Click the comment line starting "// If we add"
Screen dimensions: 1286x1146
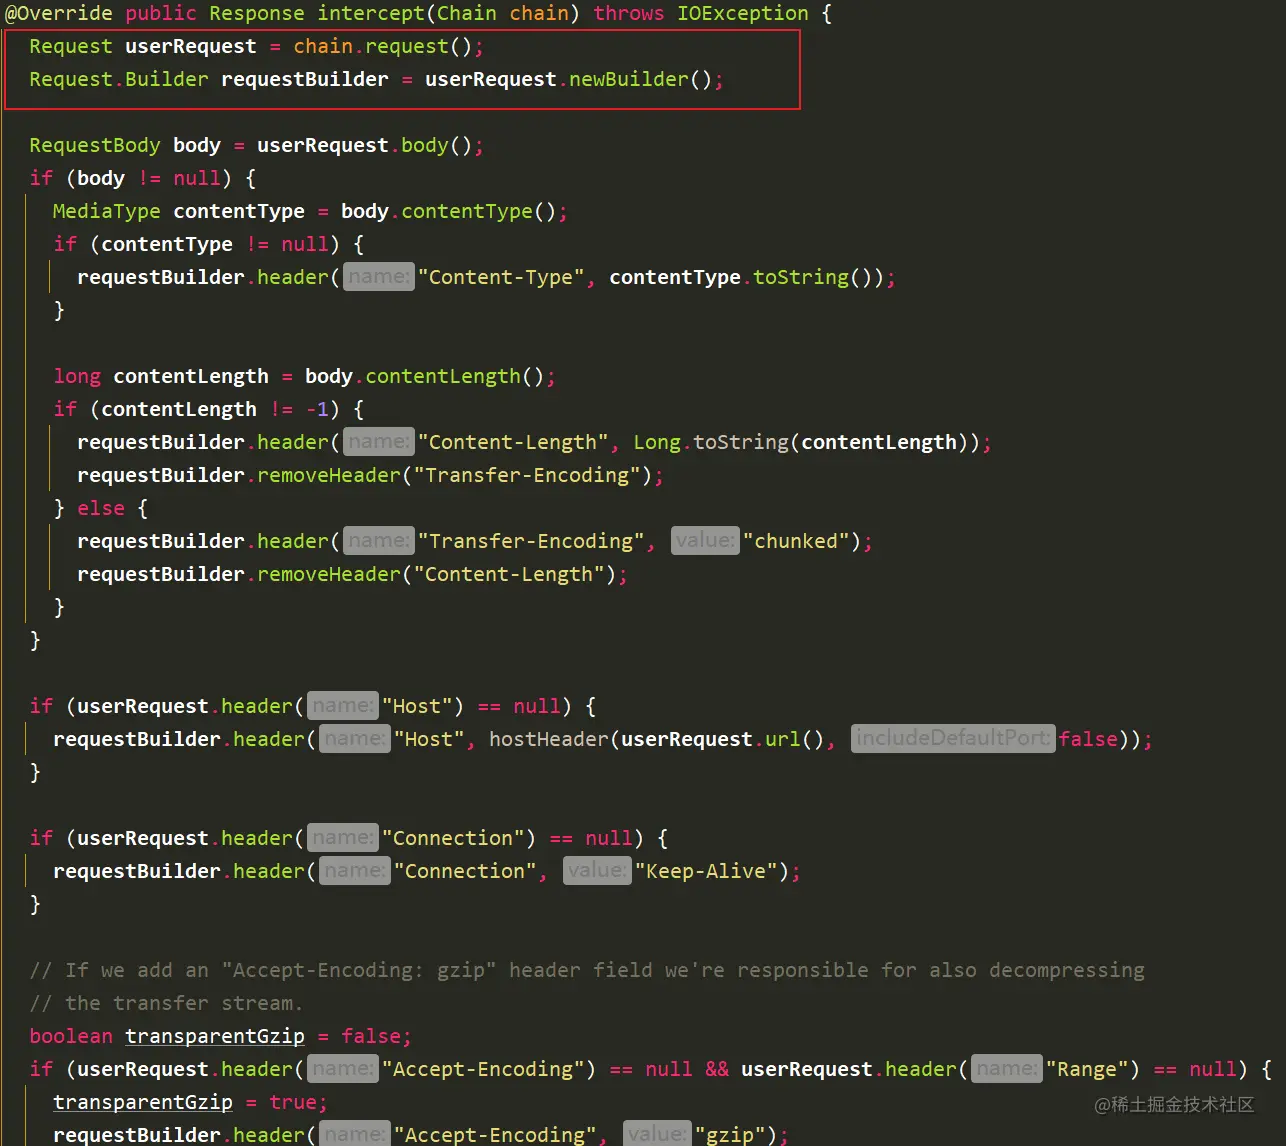(587, 970)
